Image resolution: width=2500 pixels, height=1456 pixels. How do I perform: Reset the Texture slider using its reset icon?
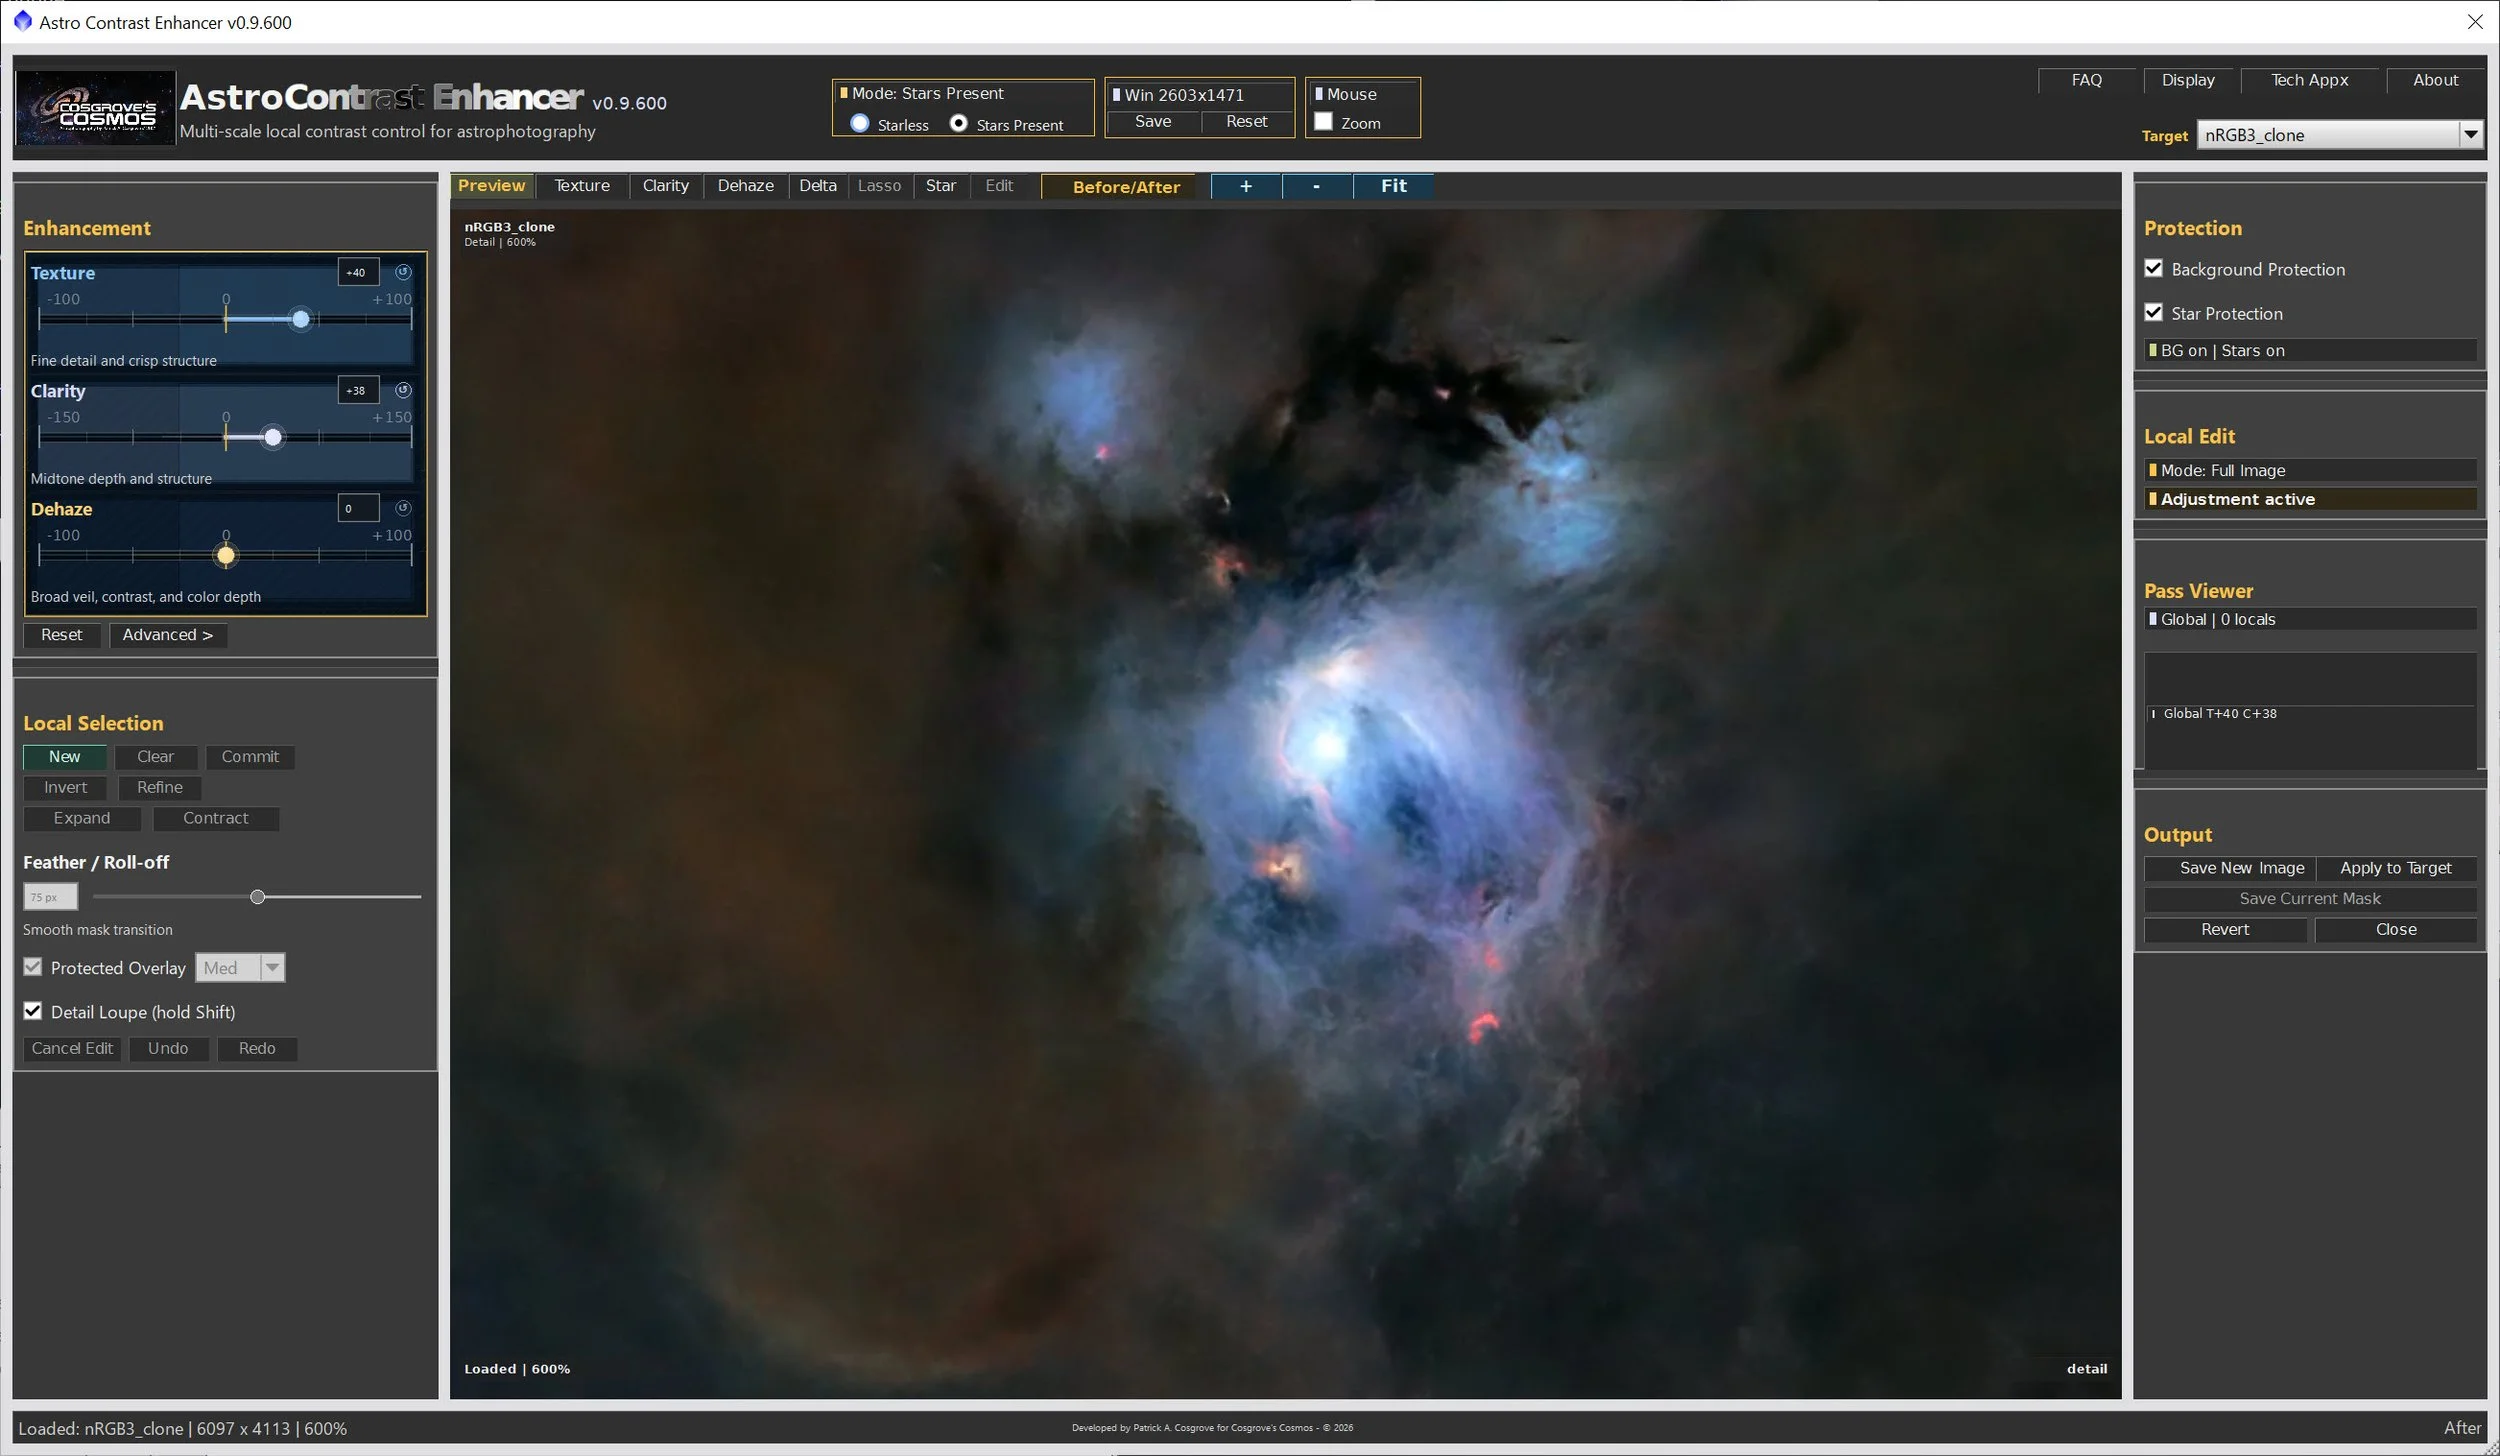[403, 272]
